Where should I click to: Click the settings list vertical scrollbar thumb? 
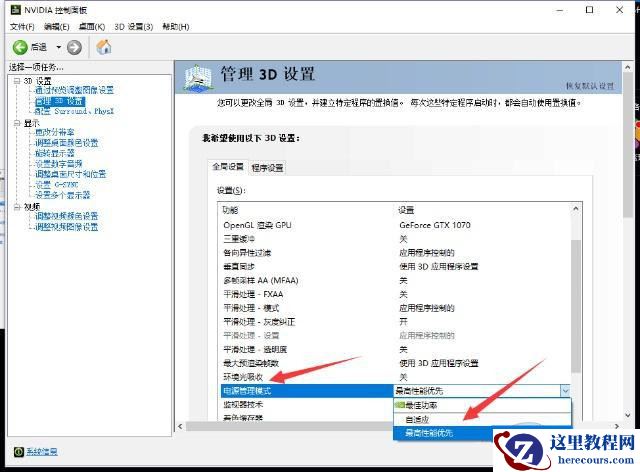click(x=576, y=306)
